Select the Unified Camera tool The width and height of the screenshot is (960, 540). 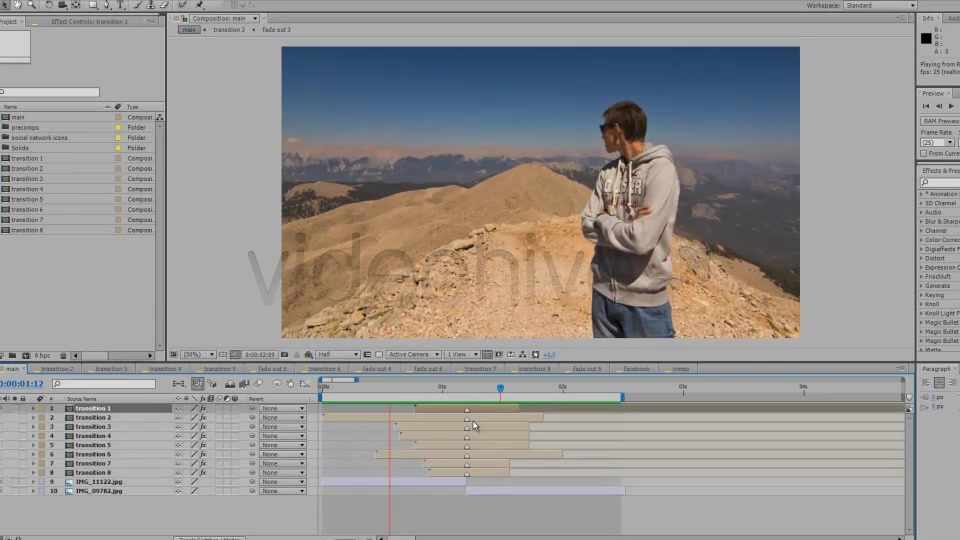[62, 5]
